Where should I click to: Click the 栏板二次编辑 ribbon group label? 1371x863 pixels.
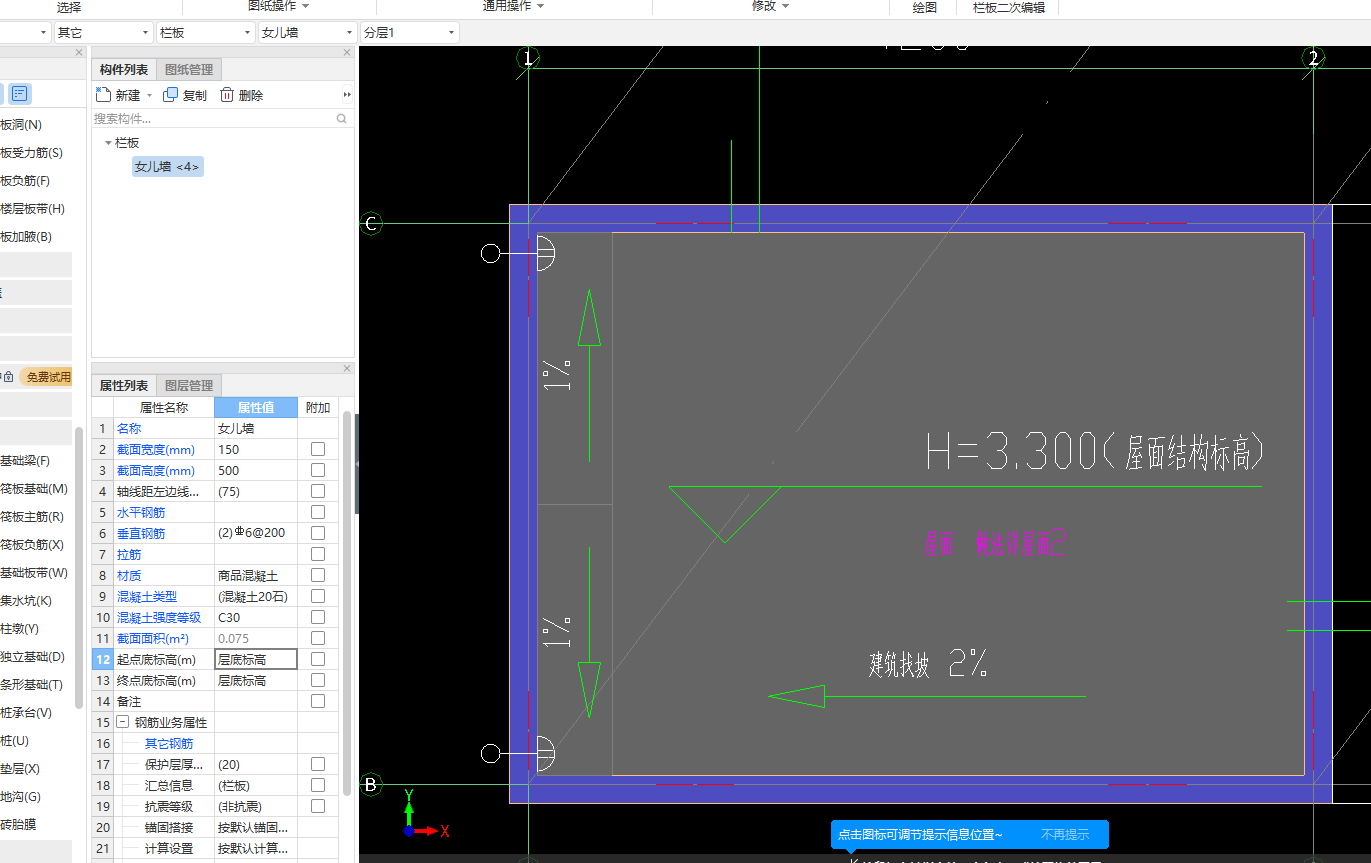coord(1009,7)
